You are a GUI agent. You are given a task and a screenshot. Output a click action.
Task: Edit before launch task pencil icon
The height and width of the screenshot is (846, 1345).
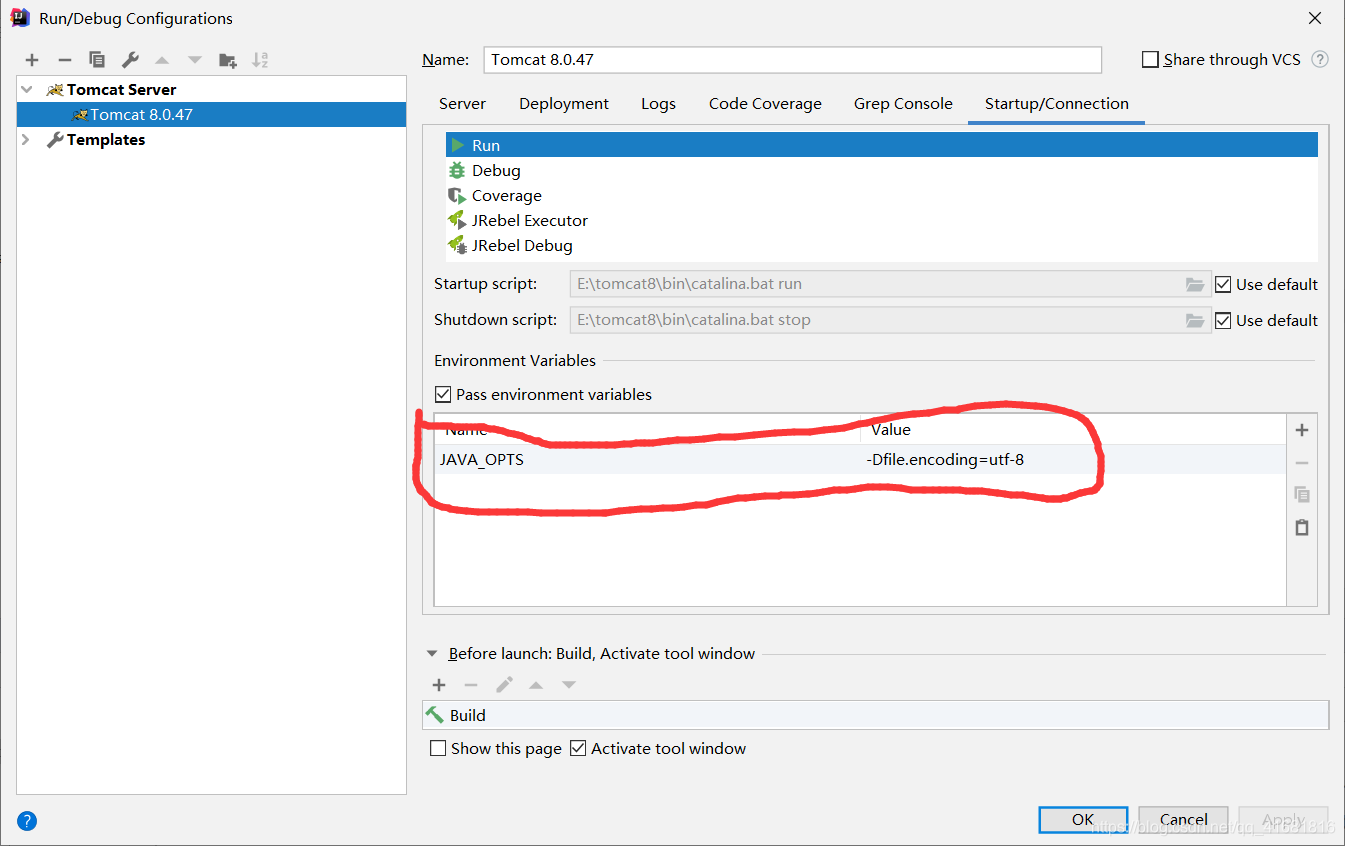(x=504, y=685)
